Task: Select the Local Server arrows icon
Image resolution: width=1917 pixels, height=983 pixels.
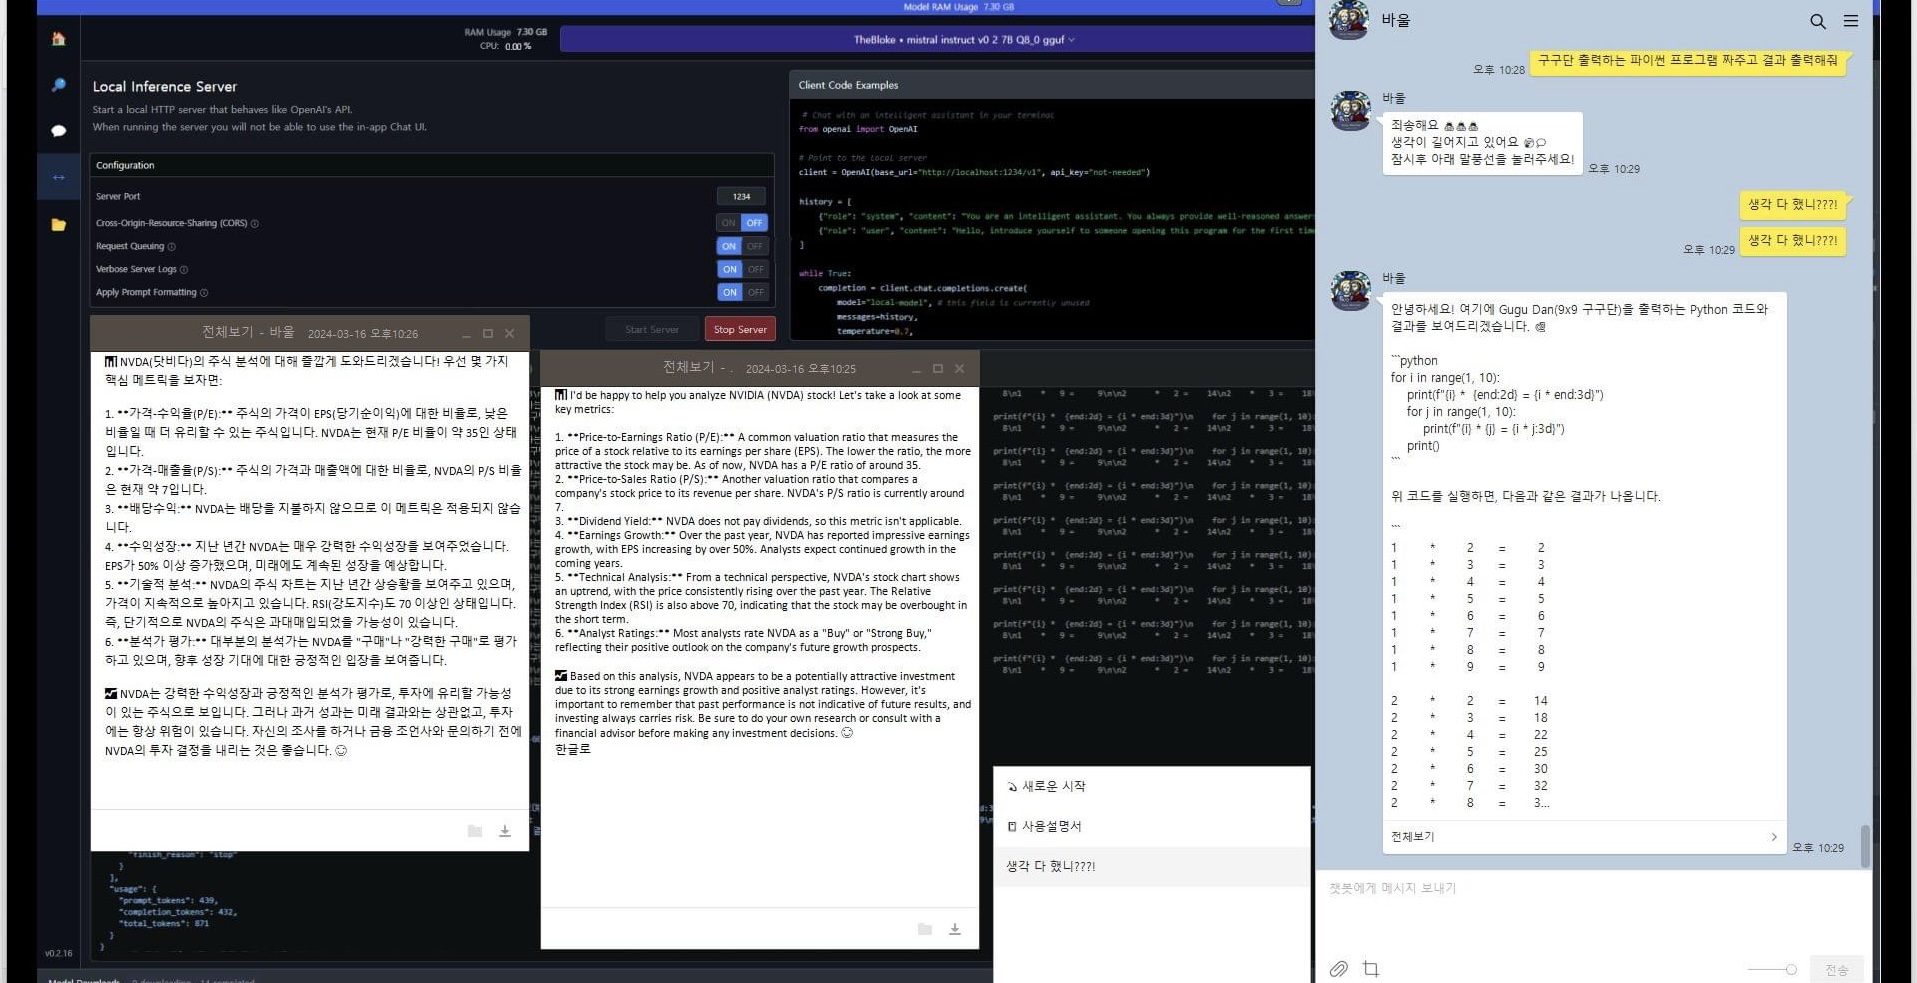Action: tap(58, 177)
